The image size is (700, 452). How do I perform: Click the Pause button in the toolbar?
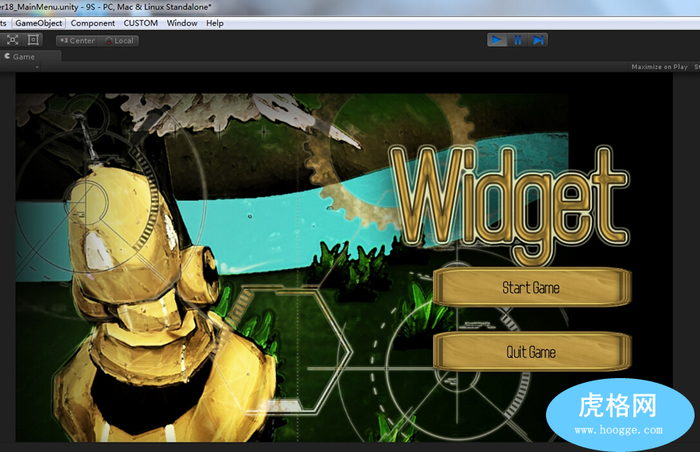pos(517,40)
